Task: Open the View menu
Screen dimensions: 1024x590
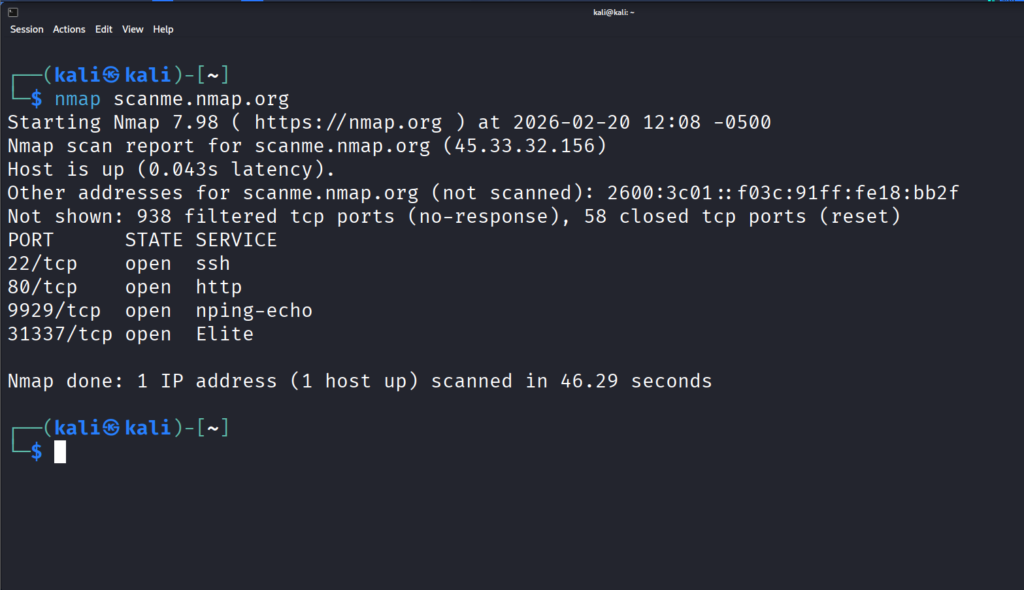Action: [133, 30]
